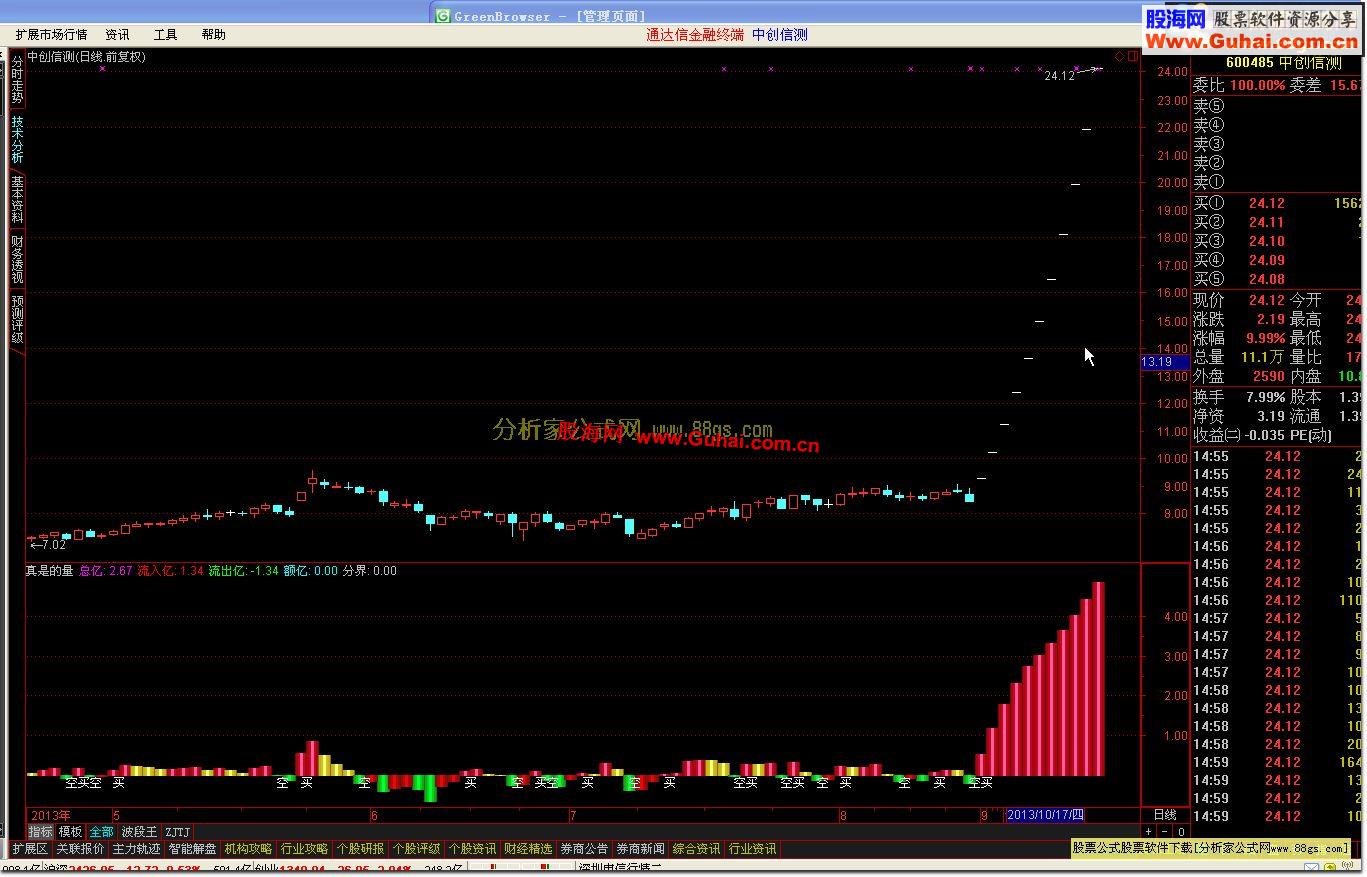Click the 通达信金融终端 header label
The width and height of the screenshot is (1367, 877).
(694, 34)
